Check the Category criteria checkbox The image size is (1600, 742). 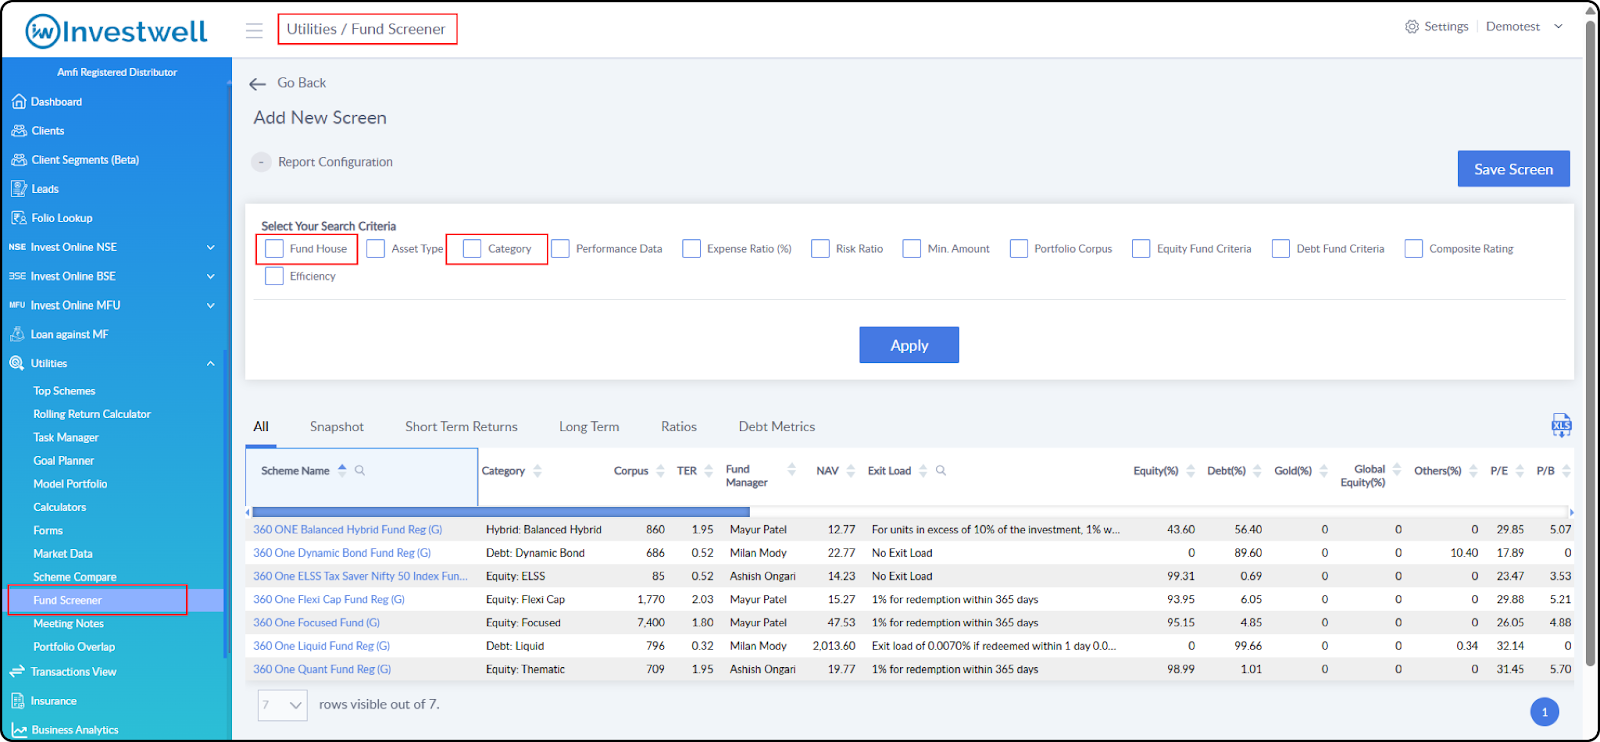click(x=472, y=249)
